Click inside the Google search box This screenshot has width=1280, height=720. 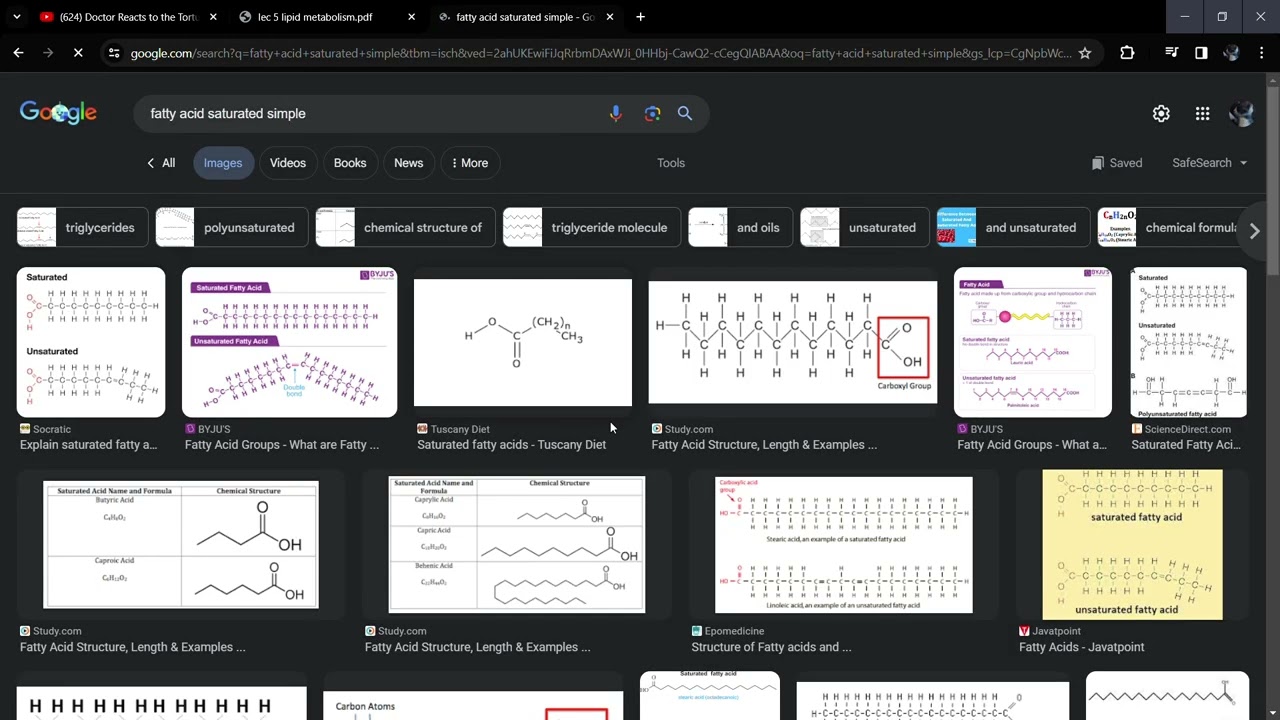click(x=370, y=114)
